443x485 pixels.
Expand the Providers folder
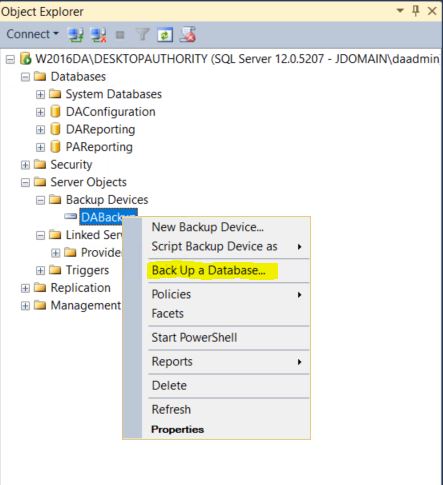point(55,253)
